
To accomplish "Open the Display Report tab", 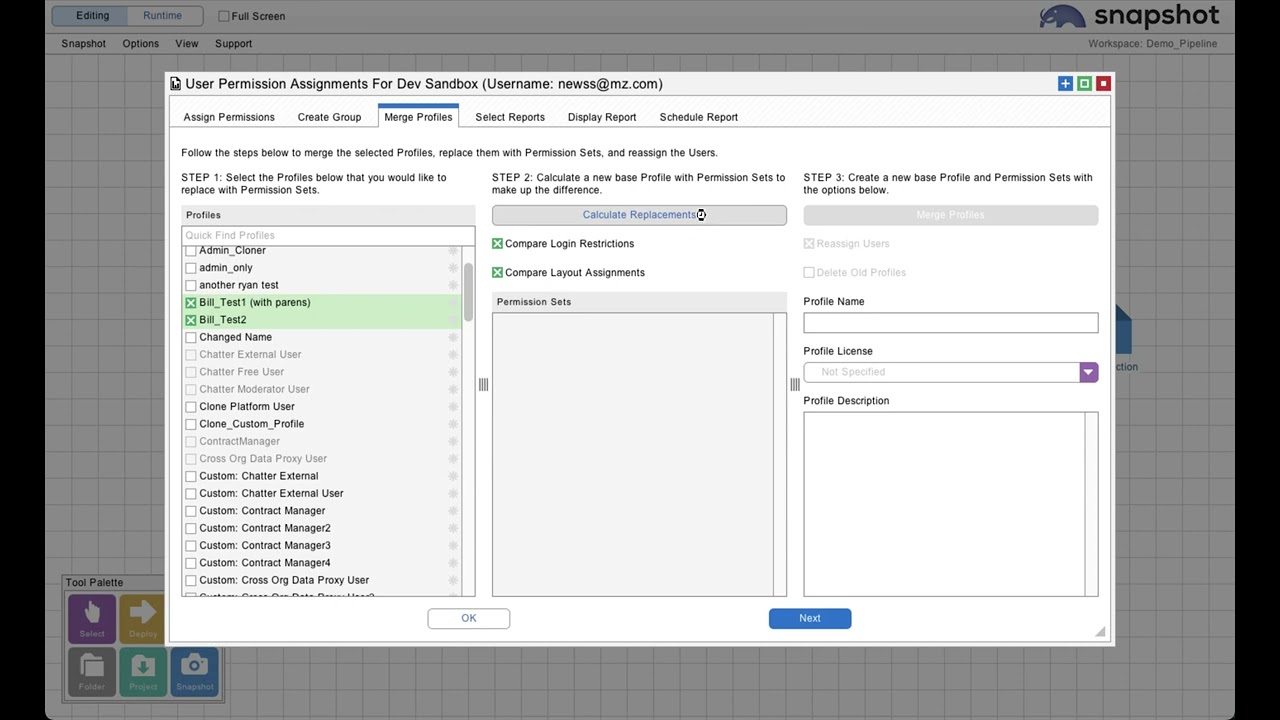I will (602, 117).
